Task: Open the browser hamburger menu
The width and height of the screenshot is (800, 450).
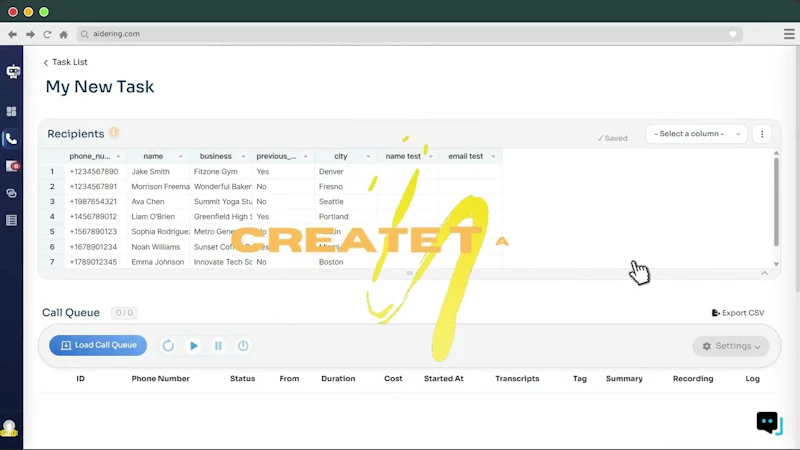Action: [789, 34]
